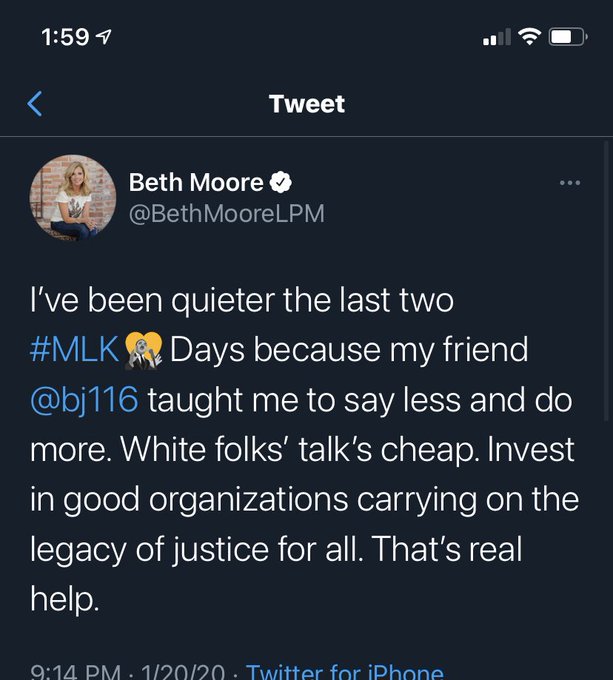Image resolution: width=613 pixels, height=680 pixels.
Task: Tap the Twitter for iPhone source link
Action: (x=345, y=672)
